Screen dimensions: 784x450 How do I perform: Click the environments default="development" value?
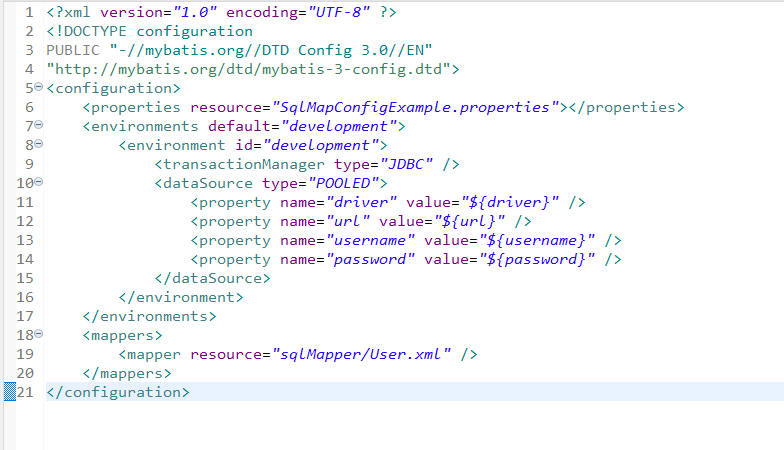click(x=339, y=126)
